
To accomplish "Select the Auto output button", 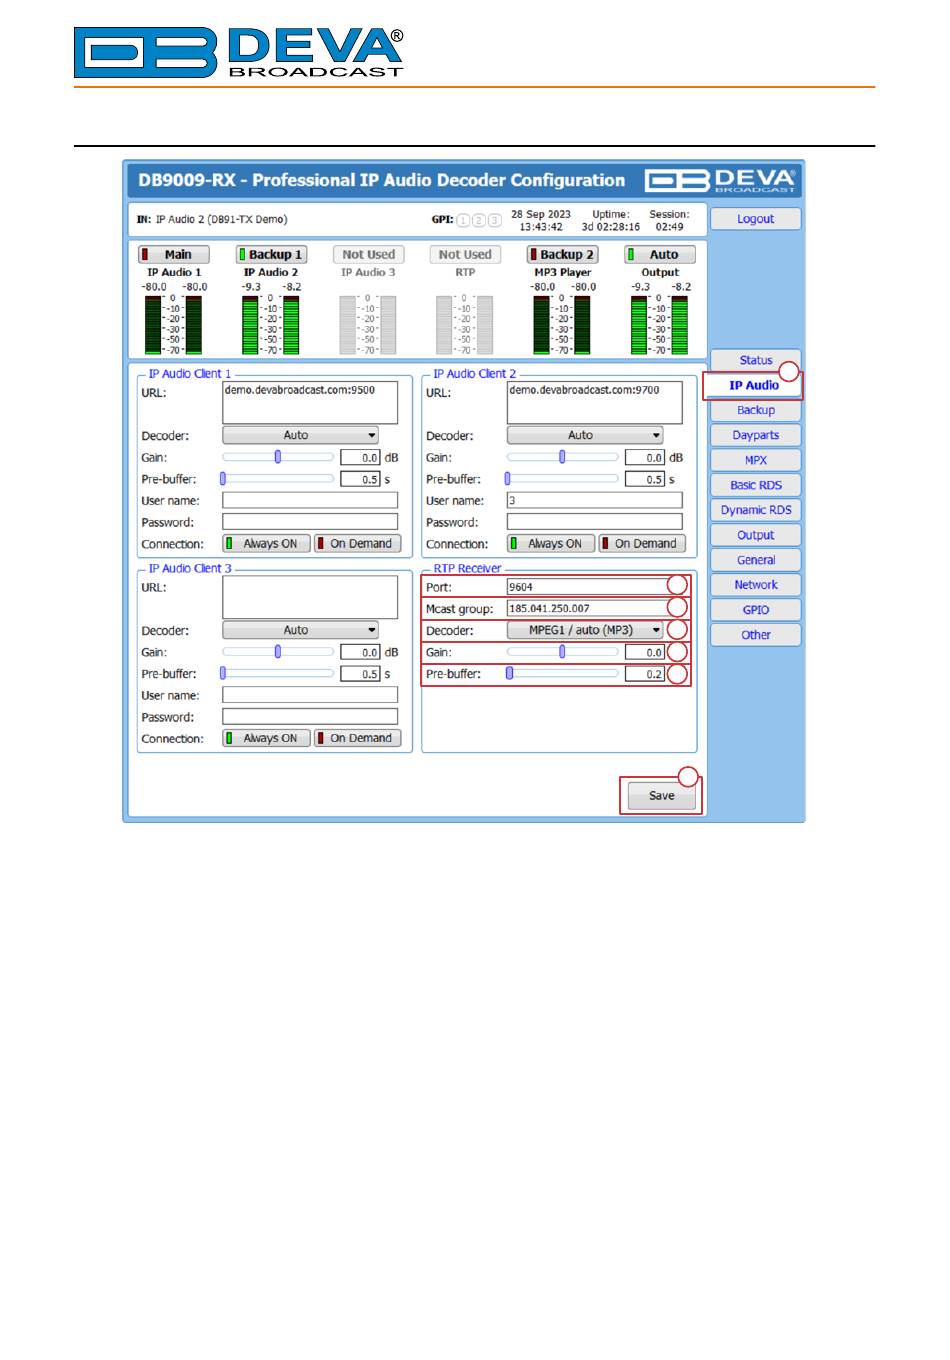I will (659, 255).
